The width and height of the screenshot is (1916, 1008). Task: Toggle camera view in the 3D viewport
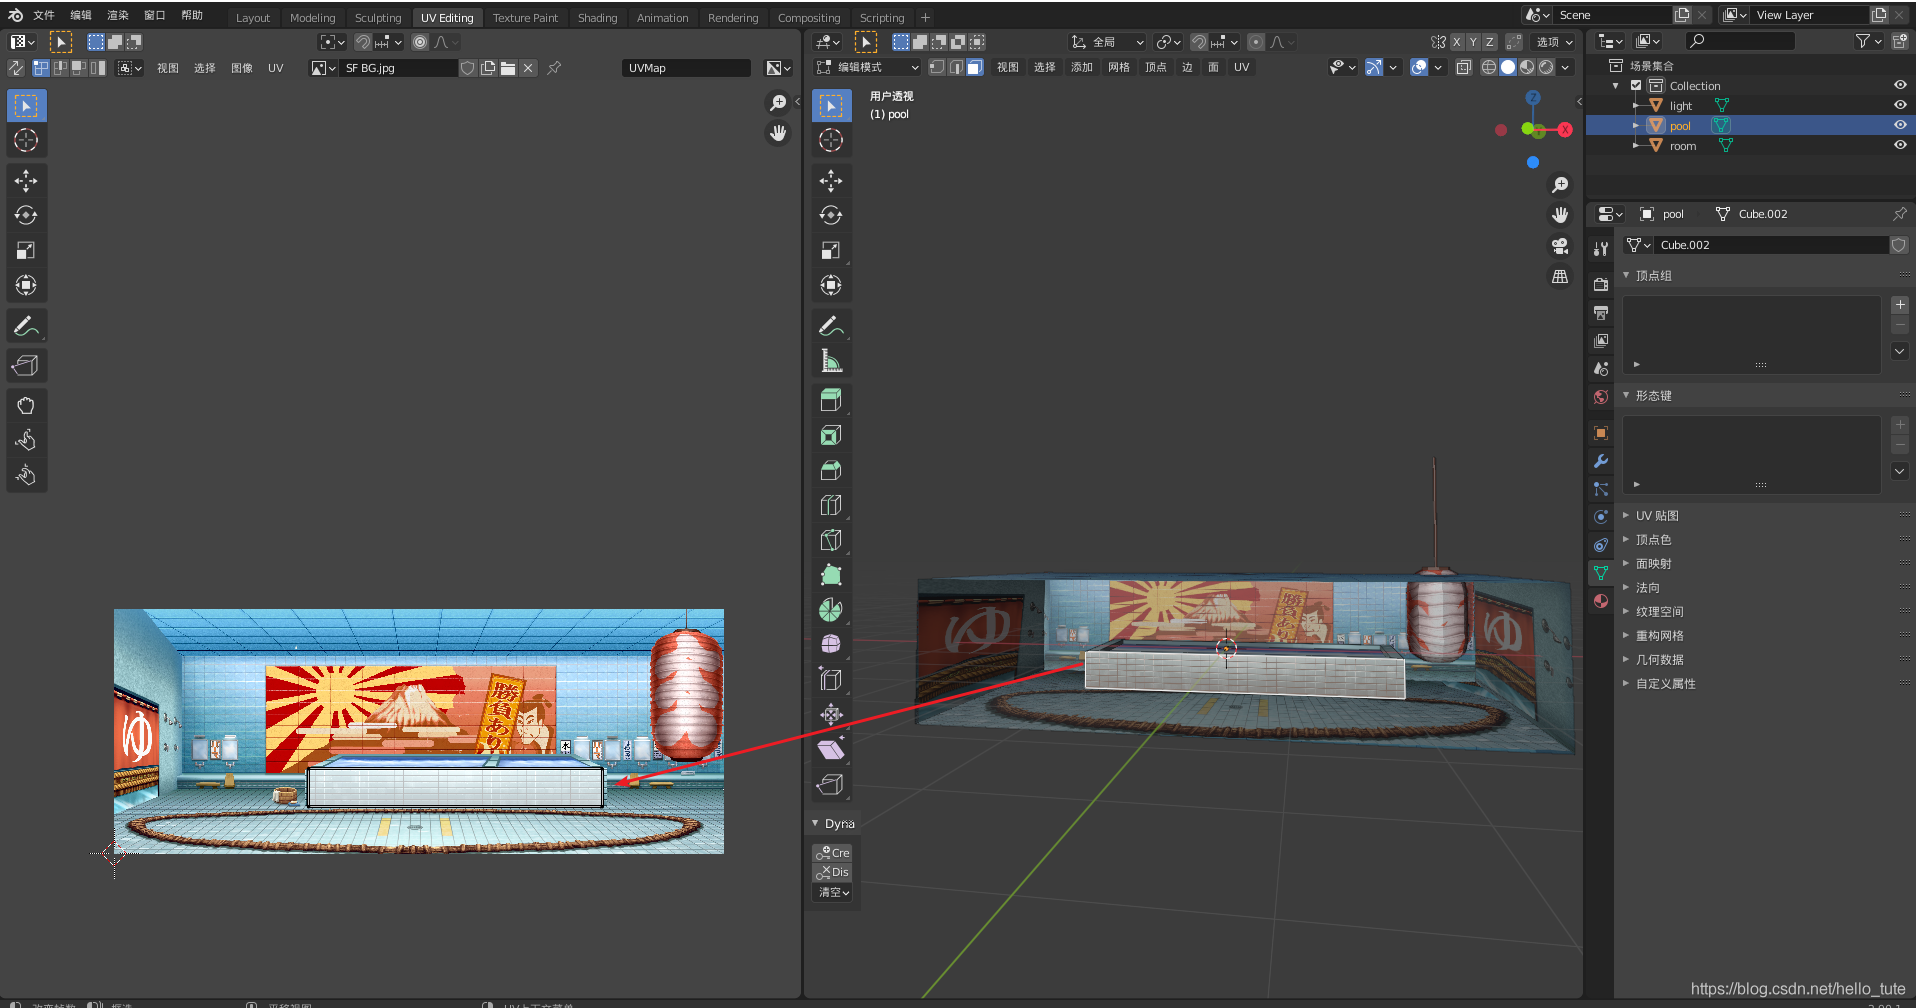tap(1560, 246)
